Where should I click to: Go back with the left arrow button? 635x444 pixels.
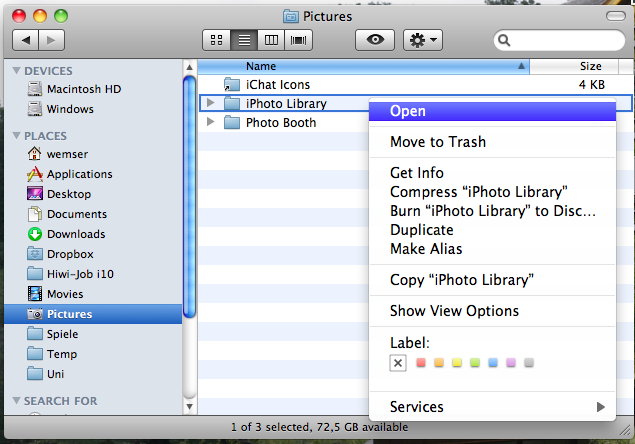click(x=26, y=40)
